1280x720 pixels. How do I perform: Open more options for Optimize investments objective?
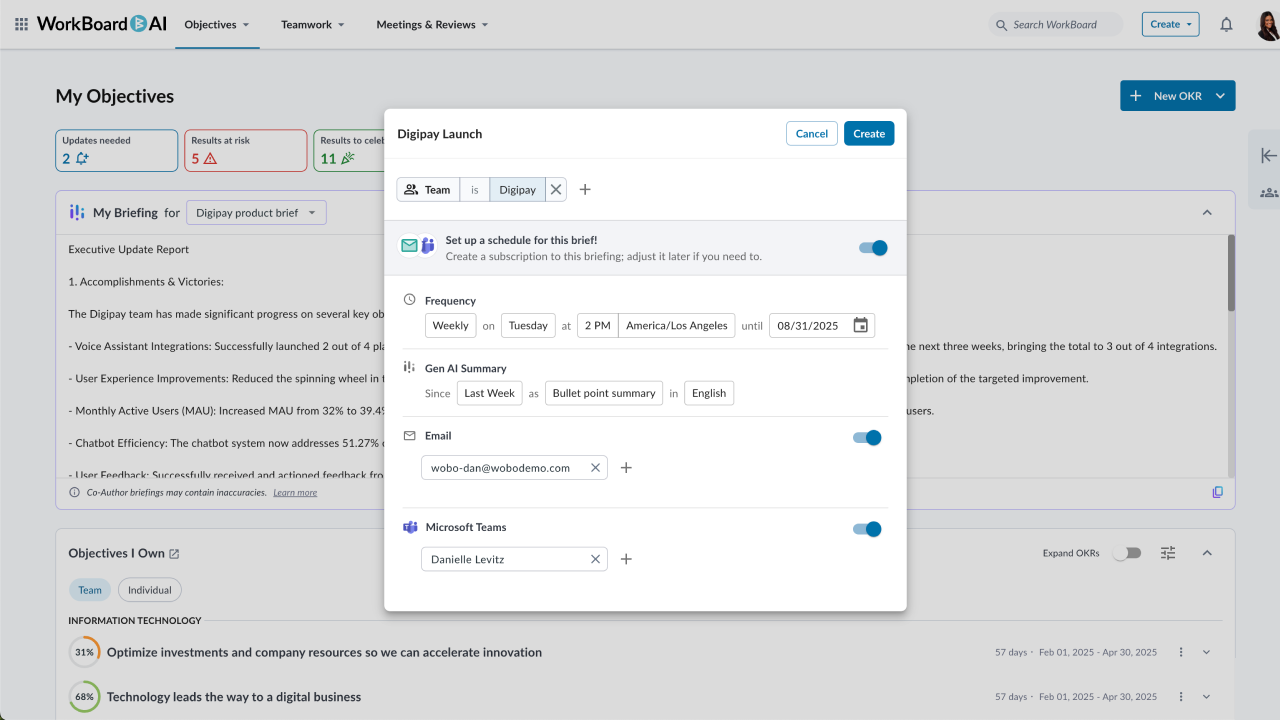coord(1181,652)
